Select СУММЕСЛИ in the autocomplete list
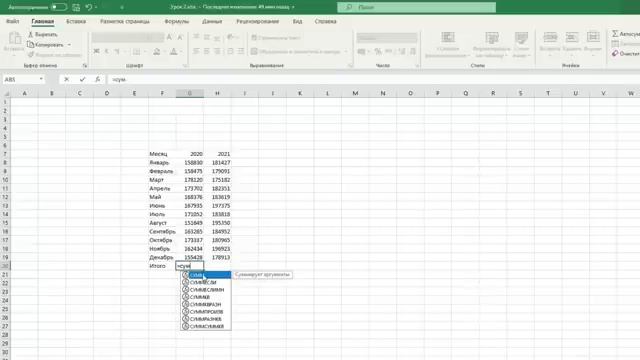The width and height of the screenshot is (640, 360). click(x=206, y=282)
